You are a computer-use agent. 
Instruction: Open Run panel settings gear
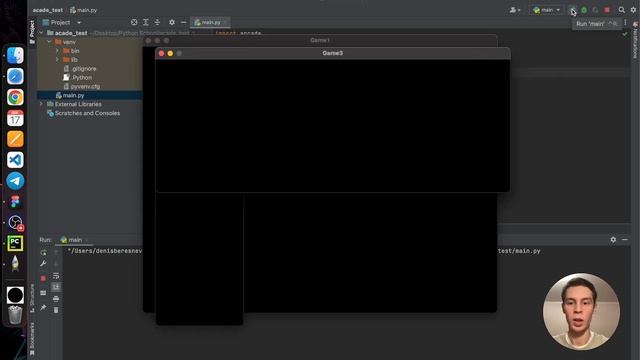pyautogui.click(x=613, y=240)
